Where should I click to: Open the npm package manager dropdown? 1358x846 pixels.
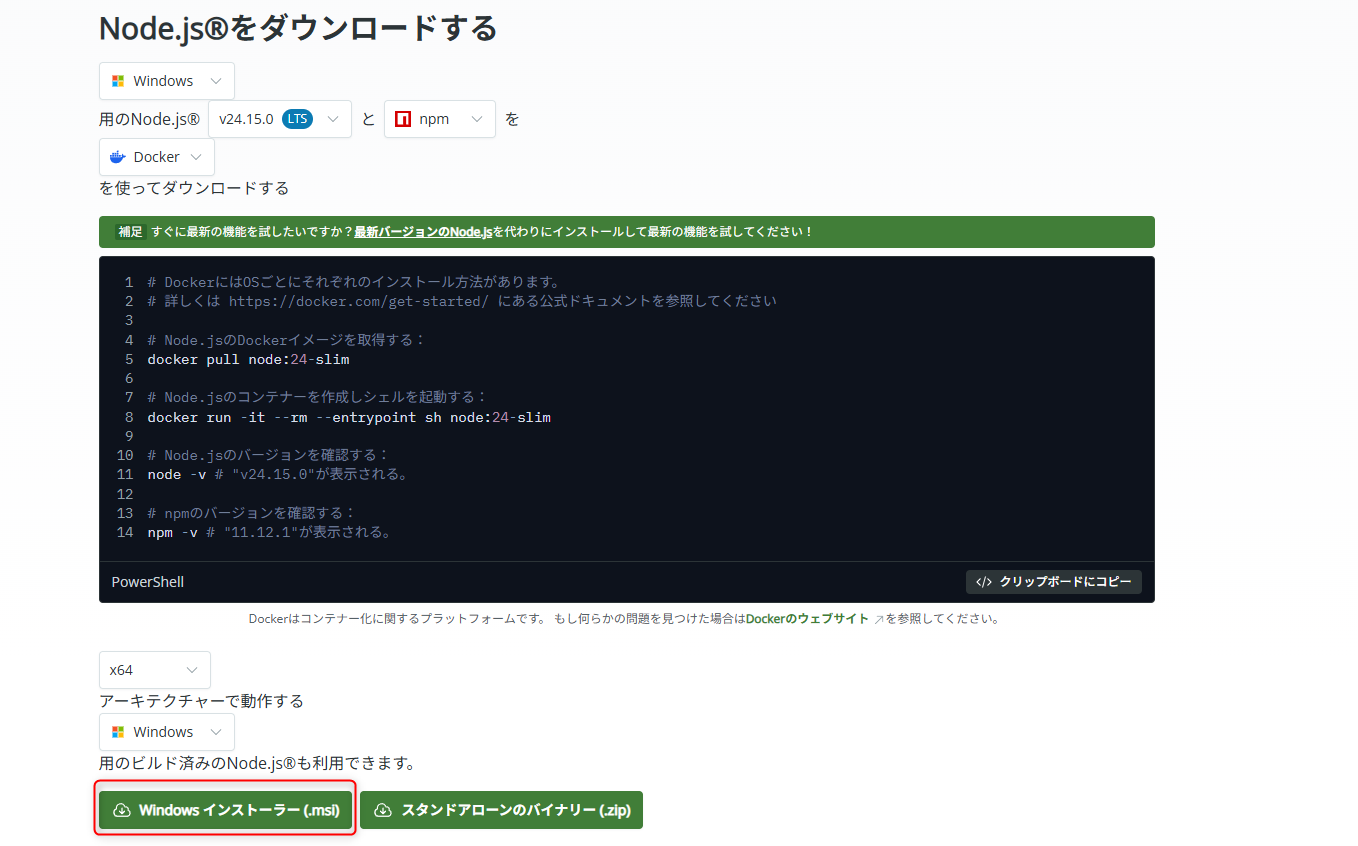(440, 119)
